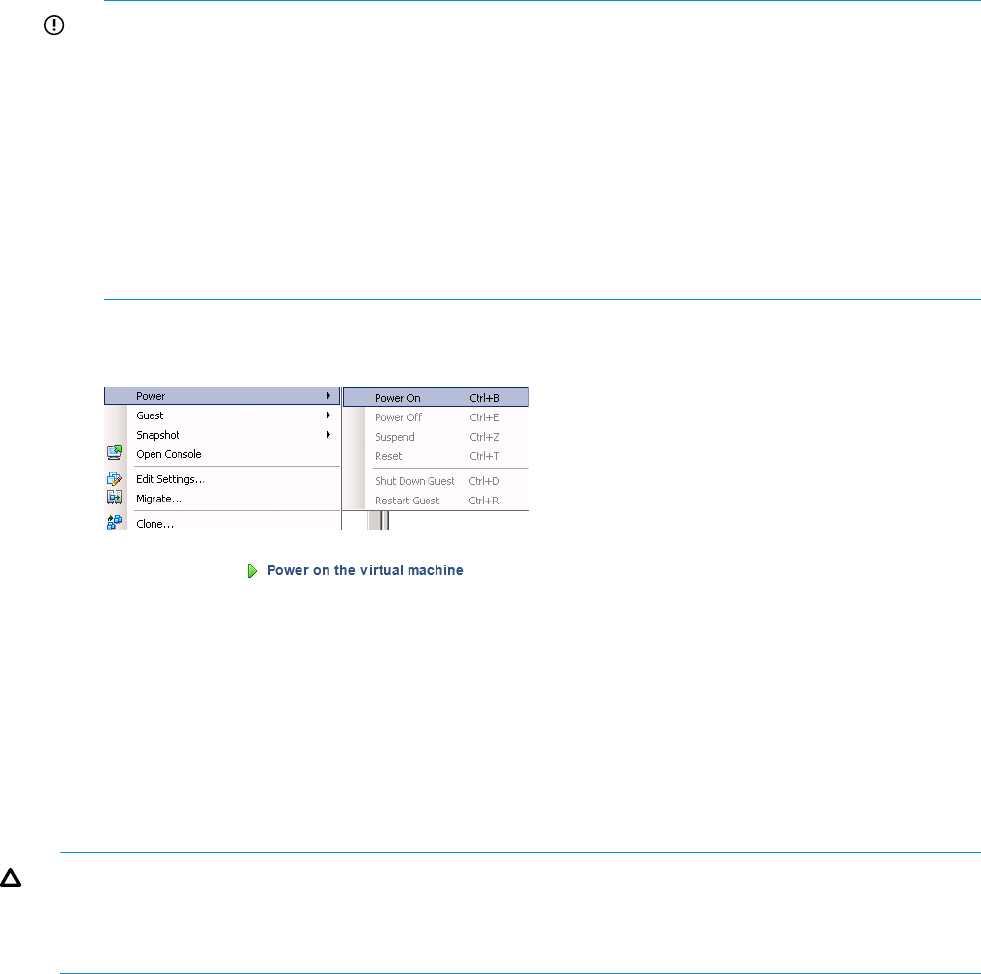Click the Open Console monitor icon
981x974 pixels.
click(x=114, y=453)
